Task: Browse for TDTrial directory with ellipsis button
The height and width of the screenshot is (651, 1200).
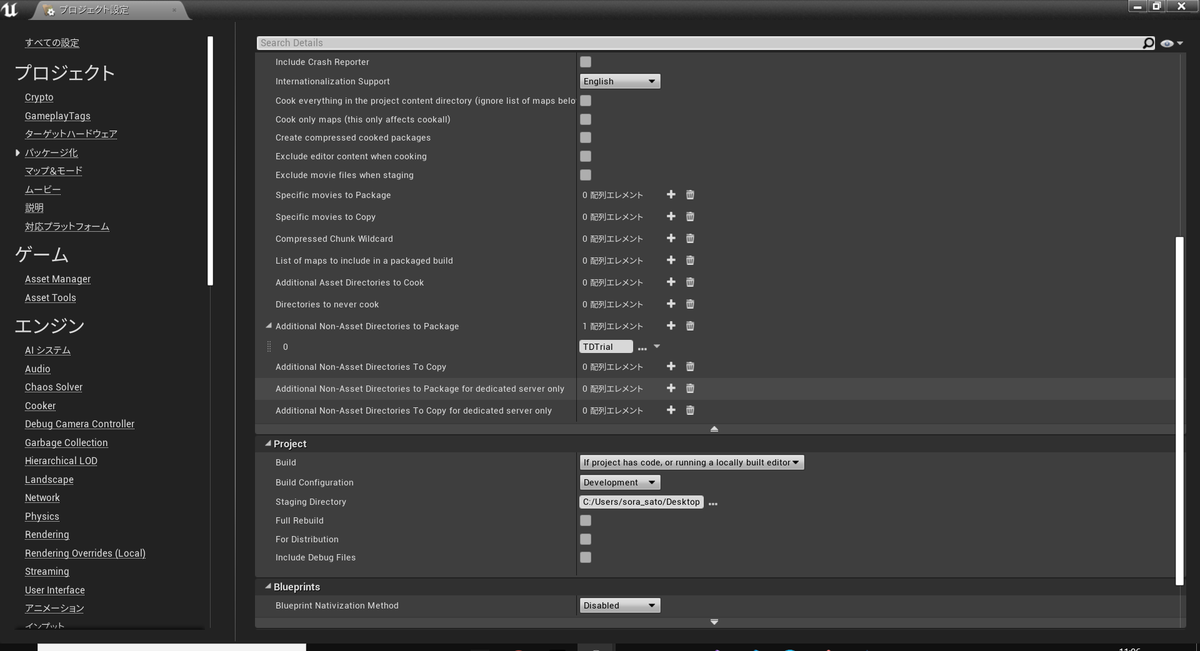Action: 642,347
